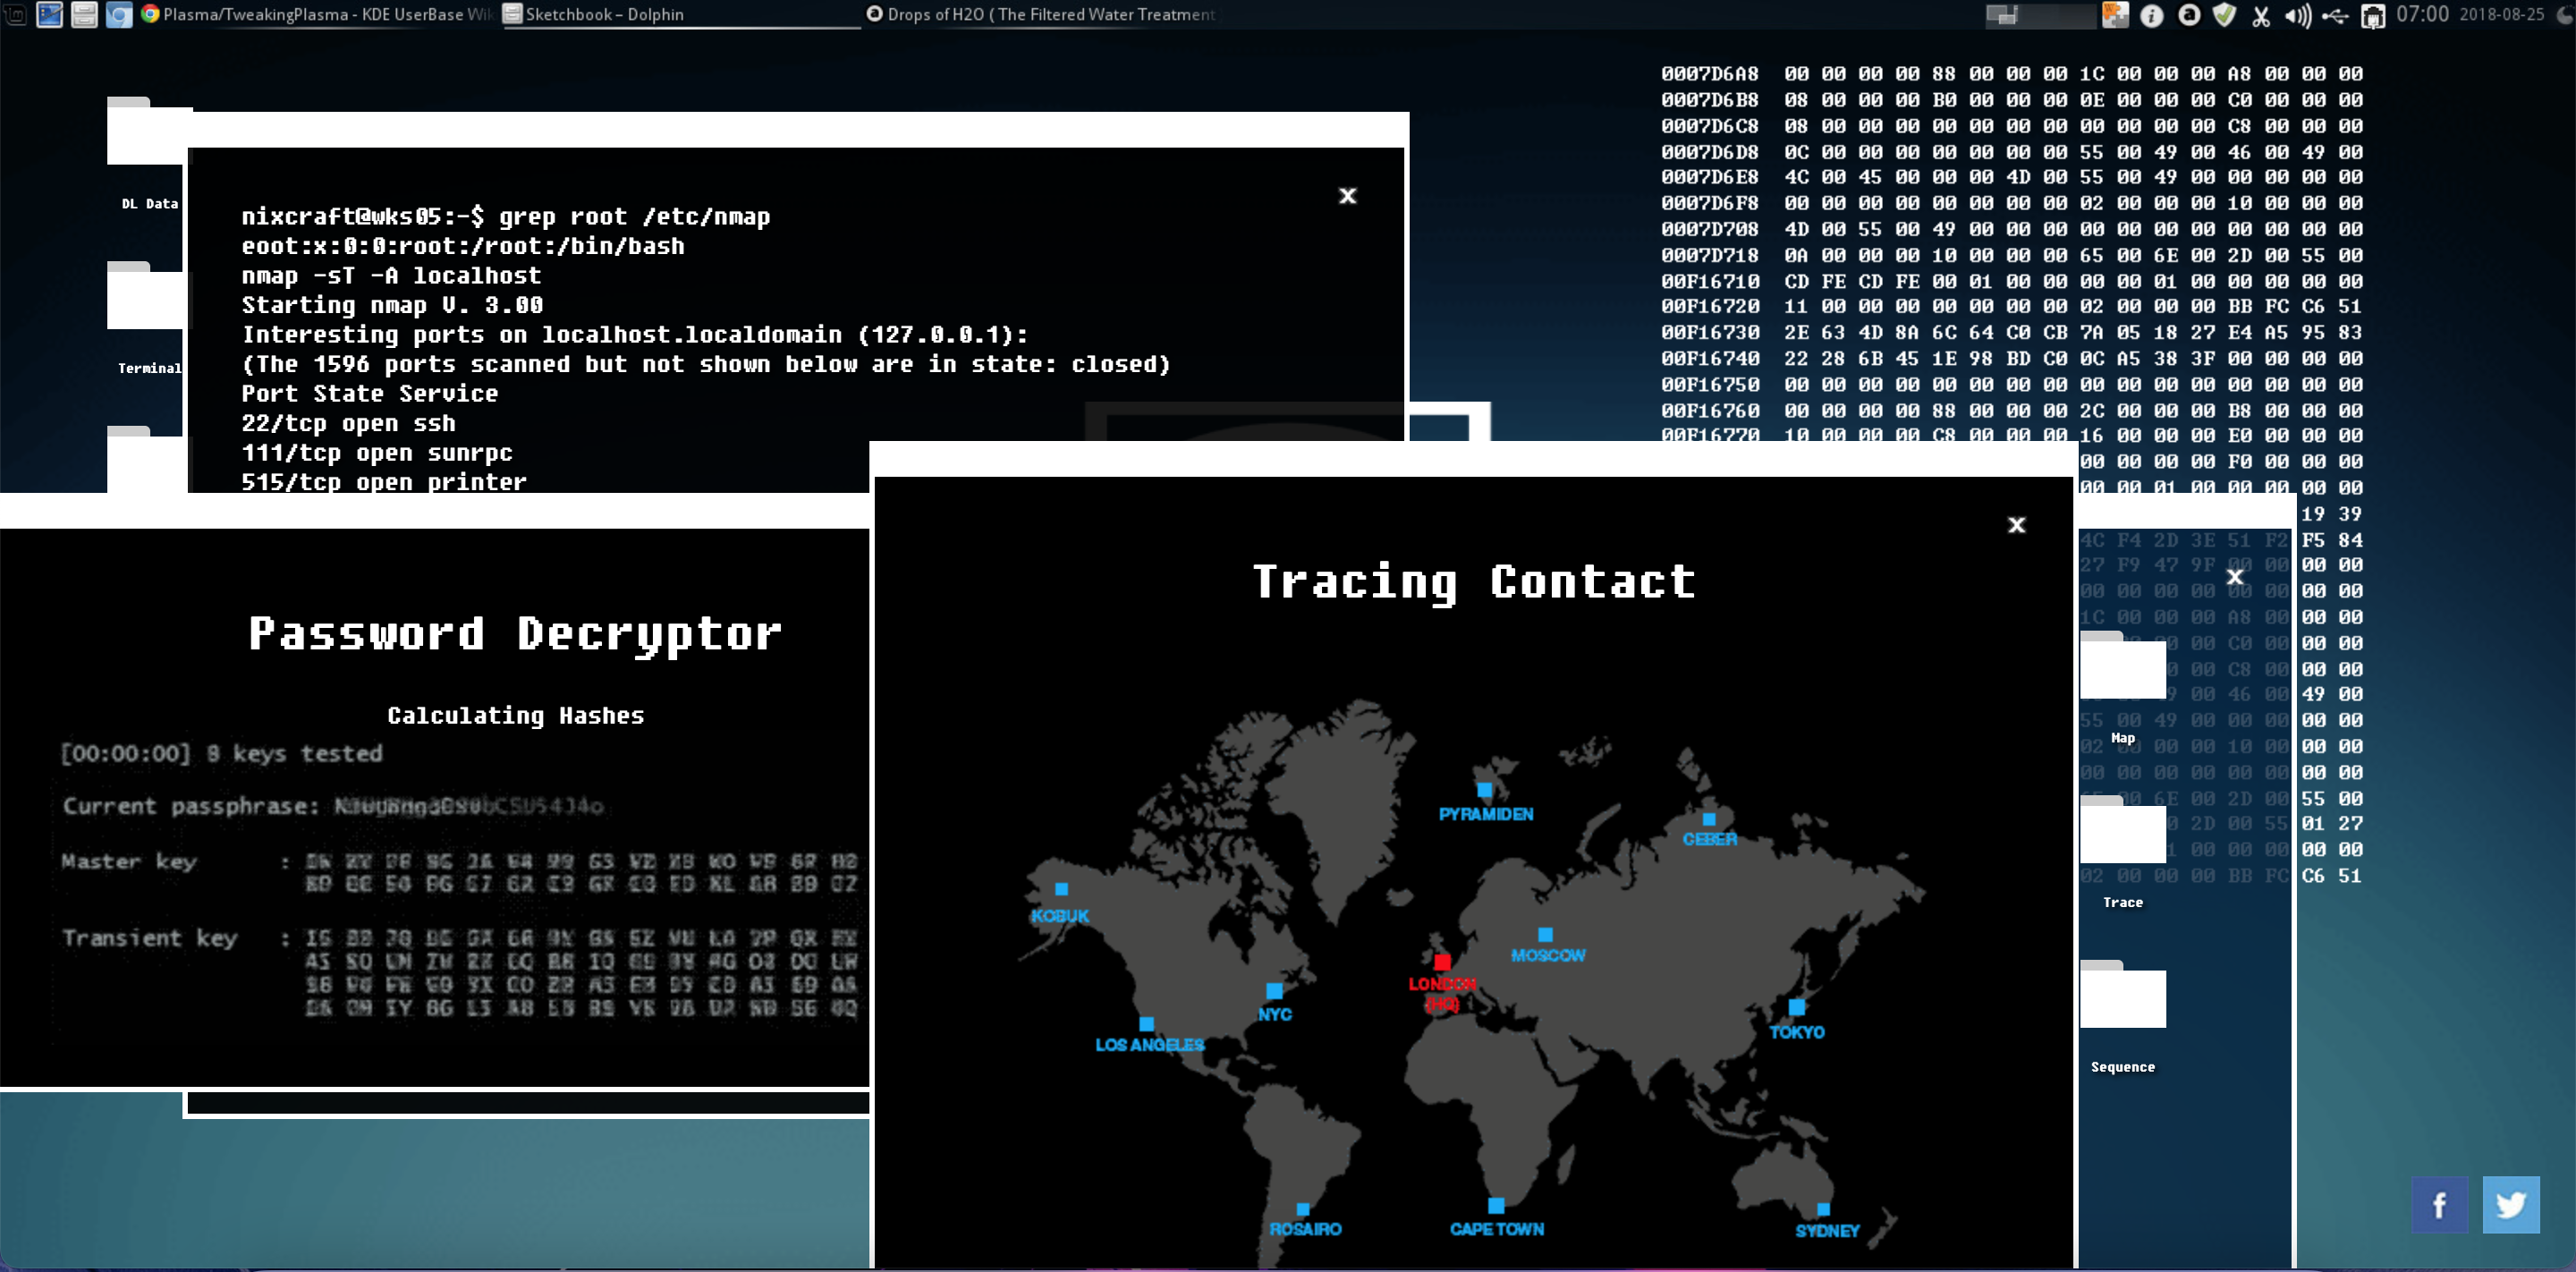Switch to Drops of H2O task

1040,14
